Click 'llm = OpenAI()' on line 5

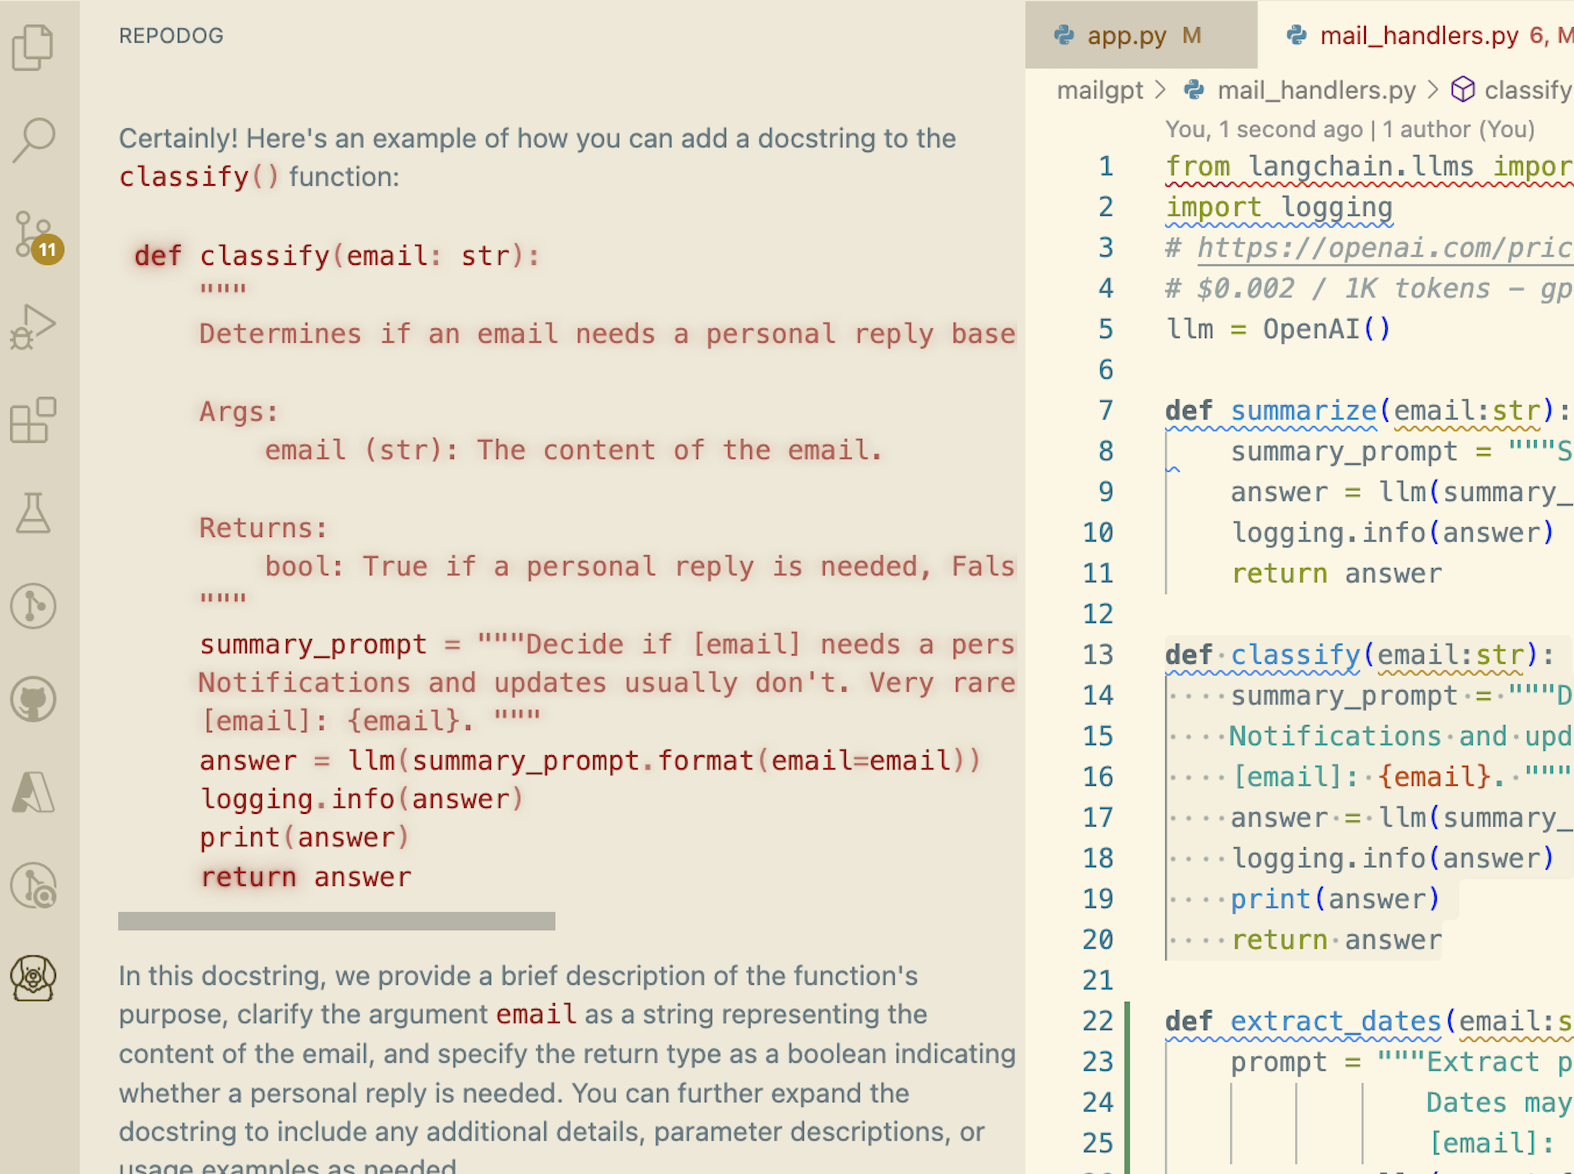pyautogui.click(x=1278, y=329)
